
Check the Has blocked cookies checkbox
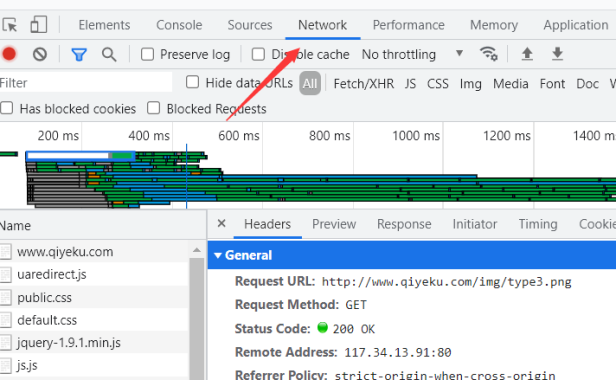pyautogui.click(x=7, y=108)
